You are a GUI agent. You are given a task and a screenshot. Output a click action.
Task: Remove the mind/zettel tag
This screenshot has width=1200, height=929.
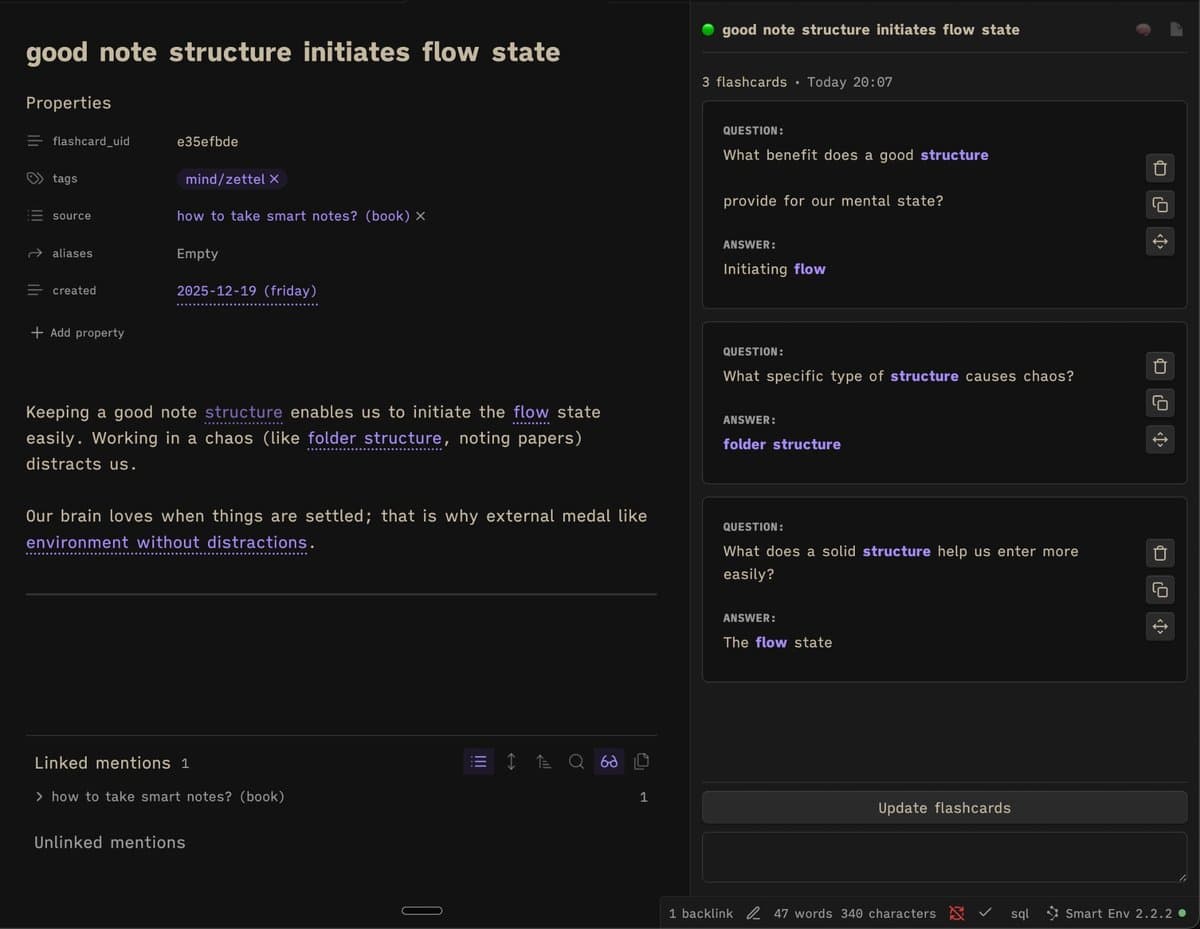274,179
